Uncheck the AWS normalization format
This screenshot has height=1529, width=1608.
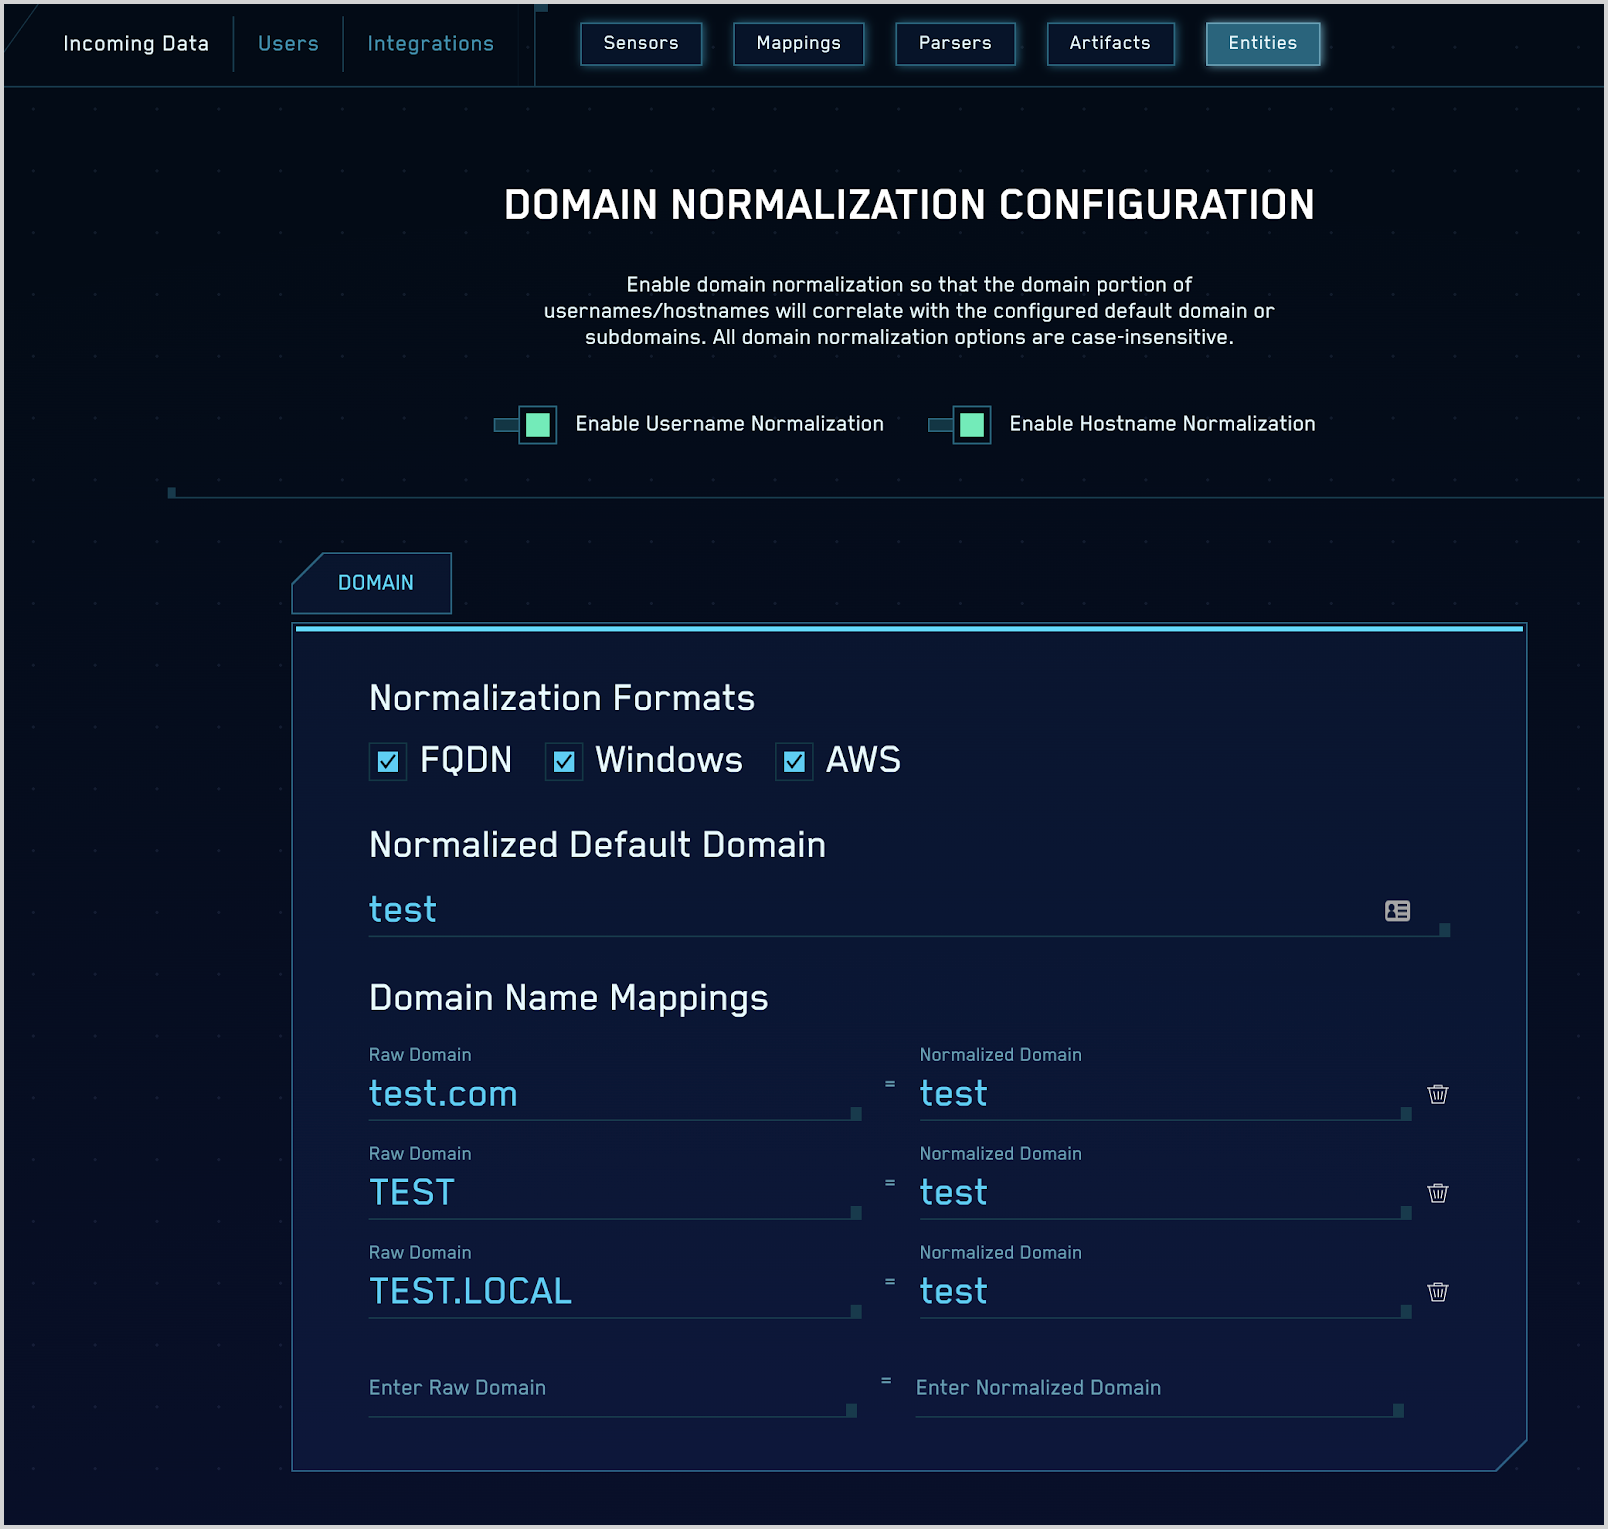(x=794, y=761)
